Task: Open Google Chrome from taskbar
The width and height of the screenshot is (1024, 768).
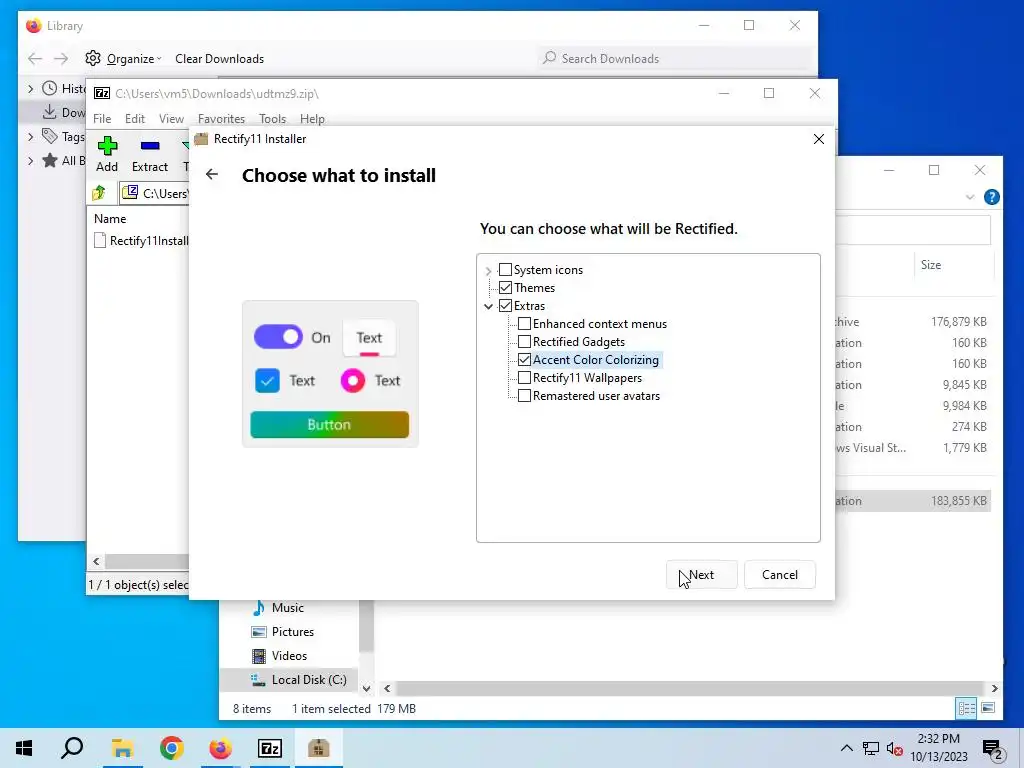Action: [x=171, y=748]
